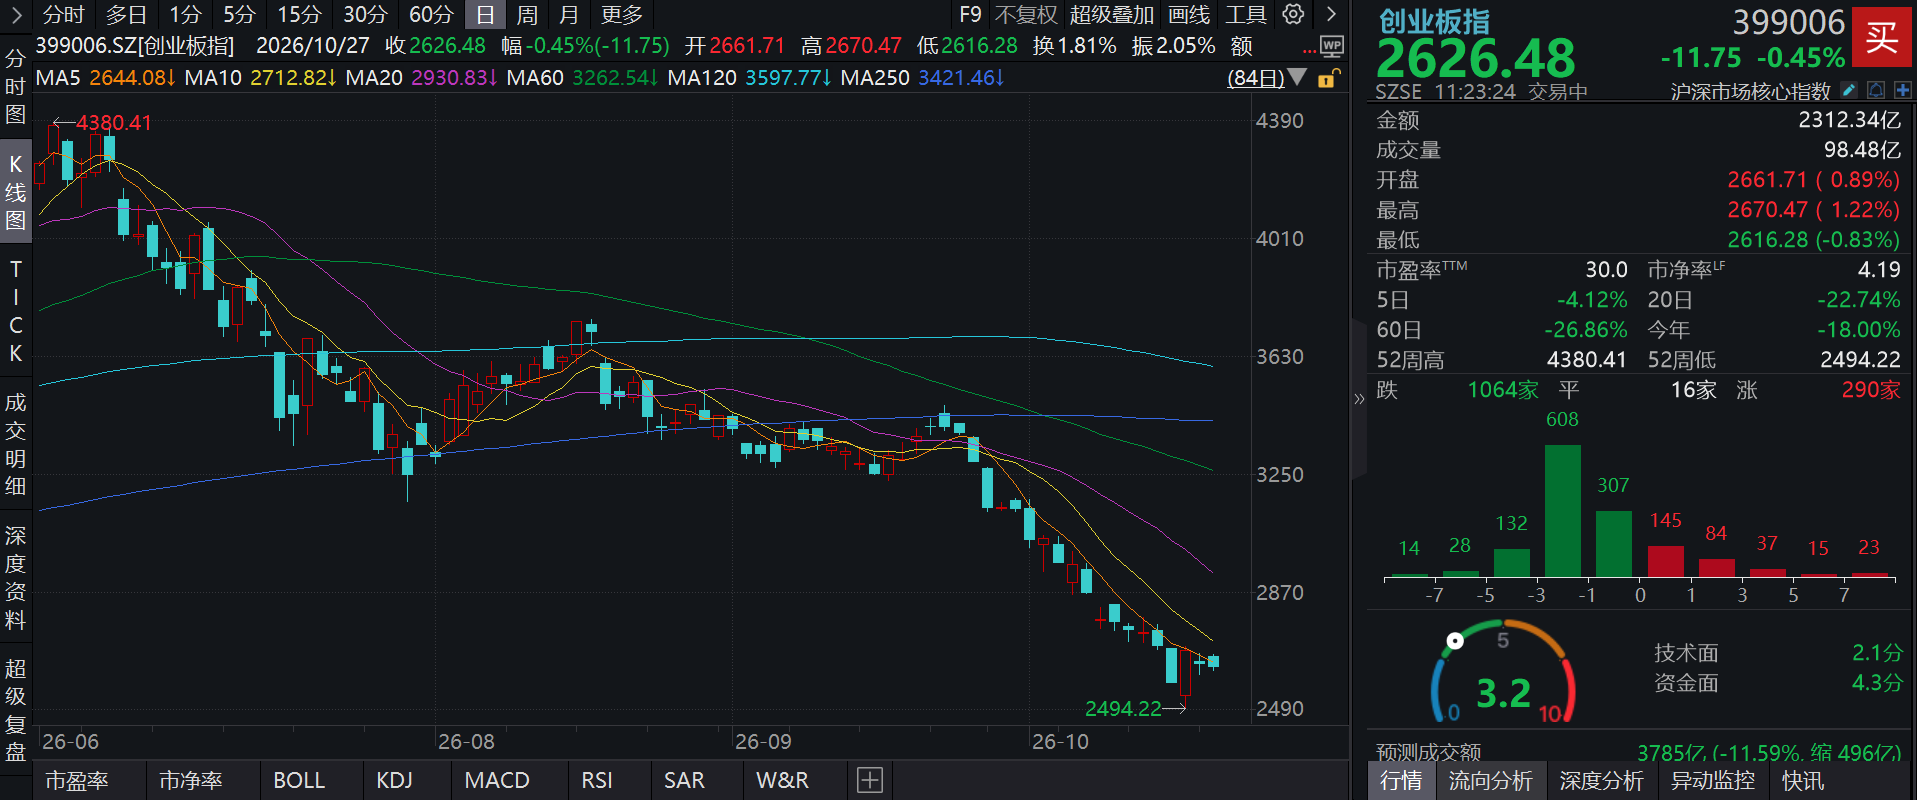Select 分时图 in left sidebar
The image size is (1917, 800).
click(15, 87)
